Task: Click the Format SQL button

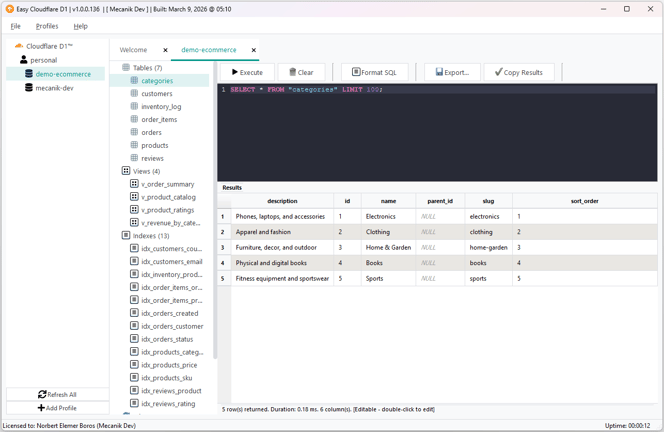Action: tap(374, 72)
